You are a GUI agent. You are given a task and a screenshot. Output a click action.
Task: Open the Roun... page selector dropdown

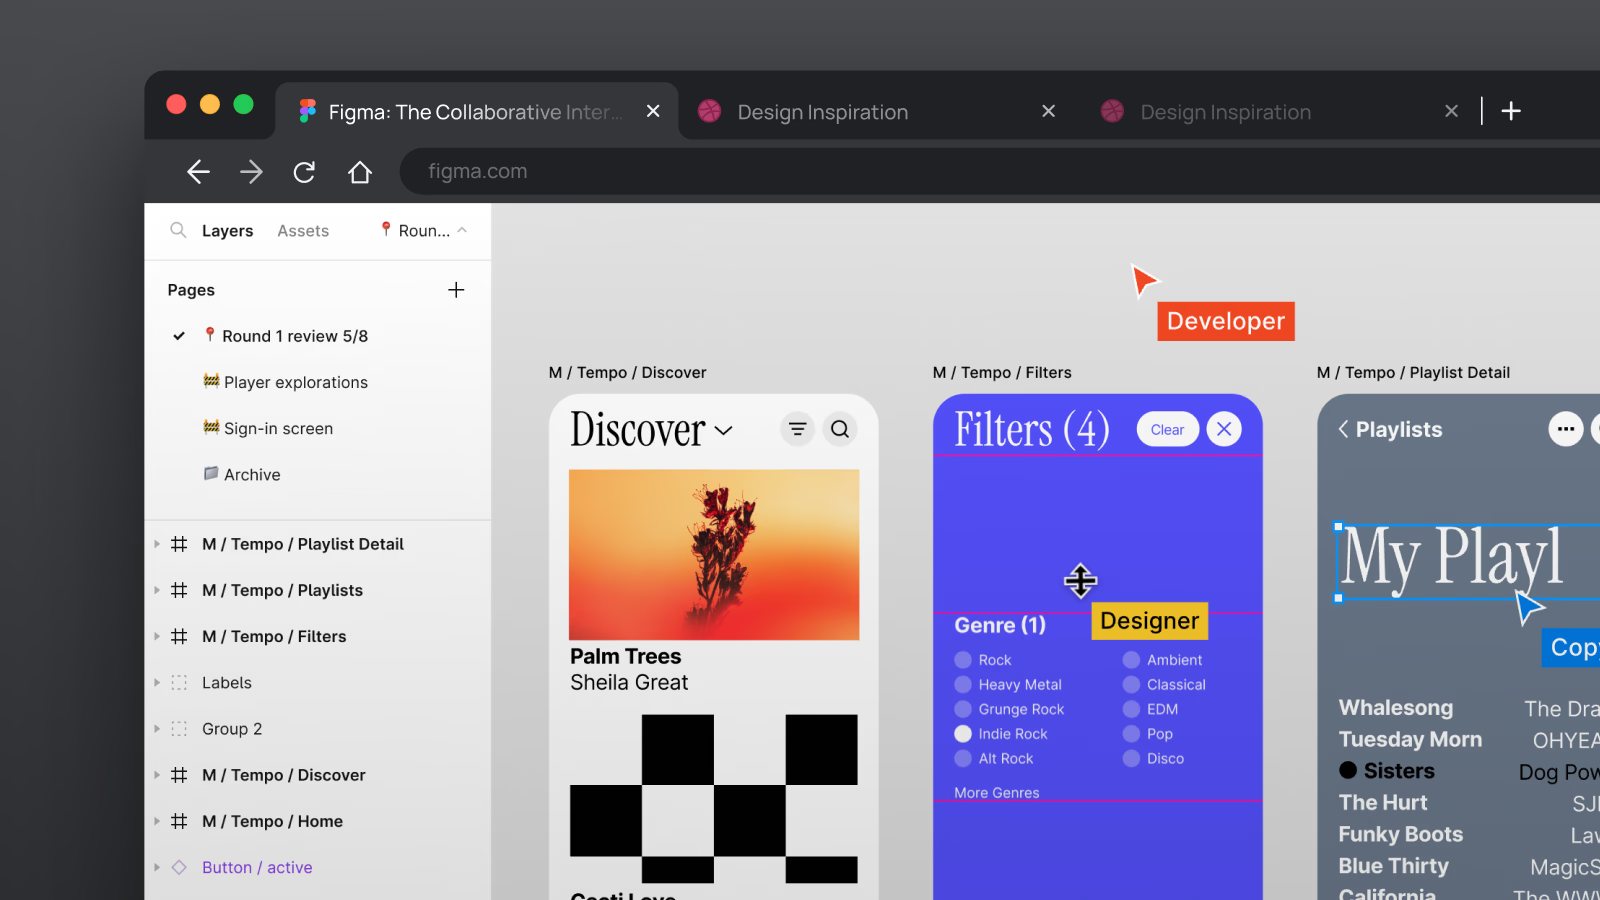click(x=424, y=230)
